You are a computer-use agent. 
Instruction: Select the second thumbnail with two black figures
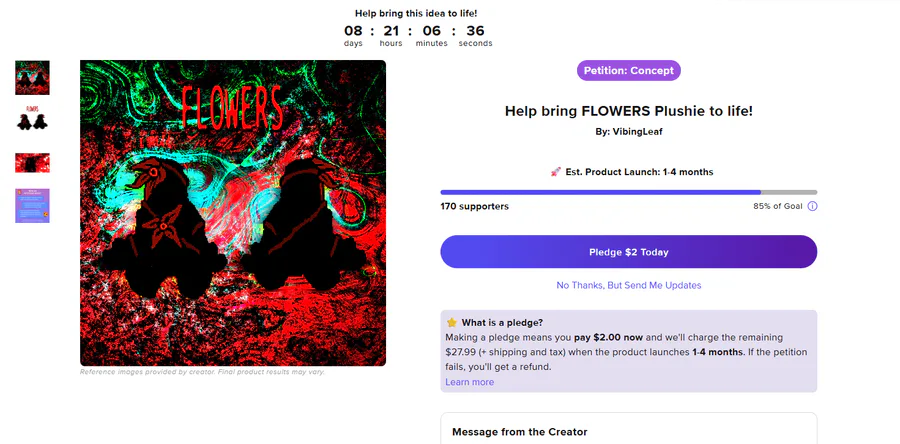32,118
